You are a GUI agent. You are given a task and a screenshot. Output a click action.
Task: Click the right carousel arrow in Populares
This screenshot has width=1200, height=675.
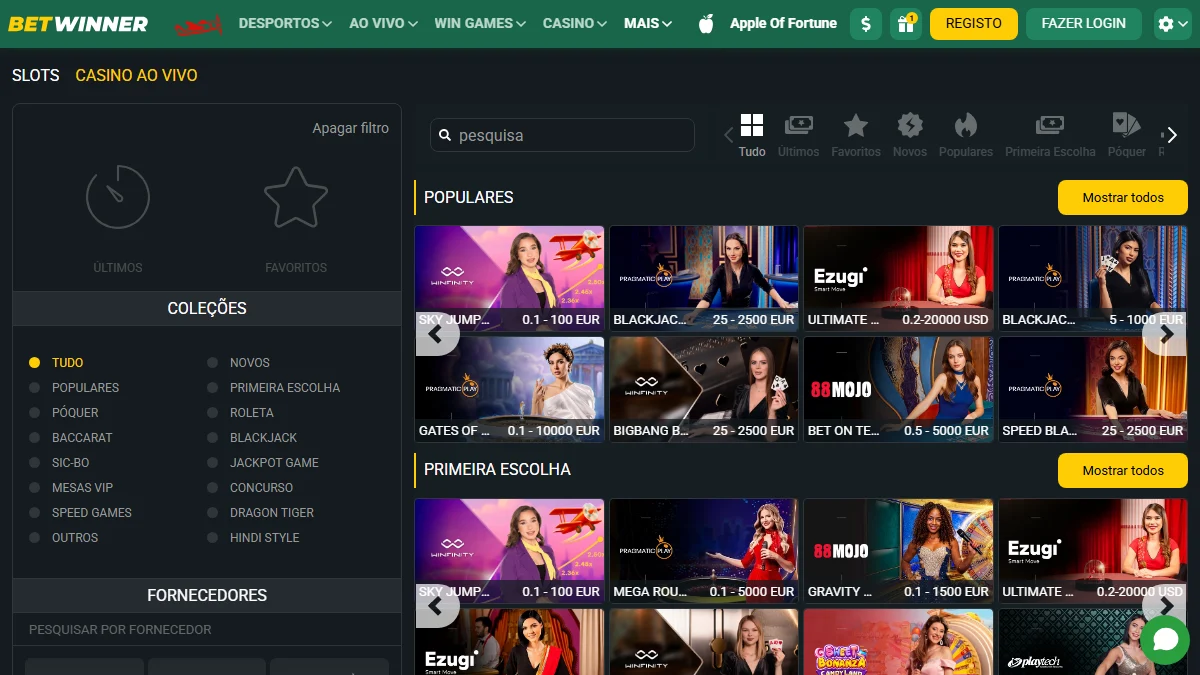click(1165, 334)
